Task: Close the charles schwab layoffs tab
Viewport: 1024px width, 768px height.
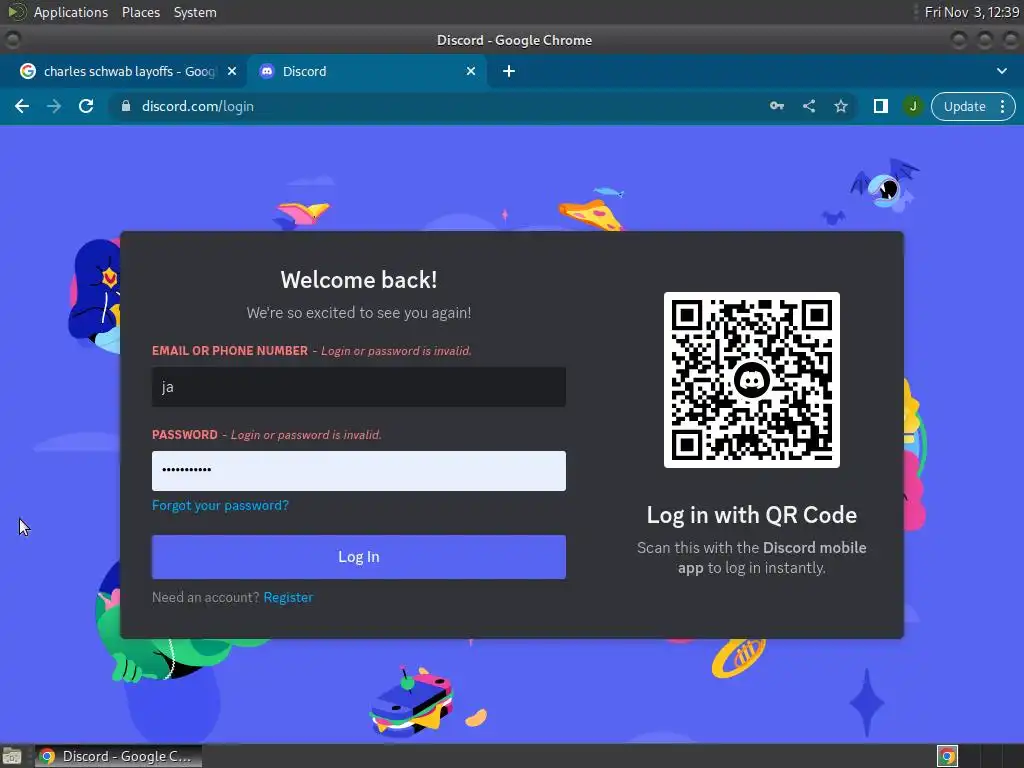Action: [x=232, y=71]
